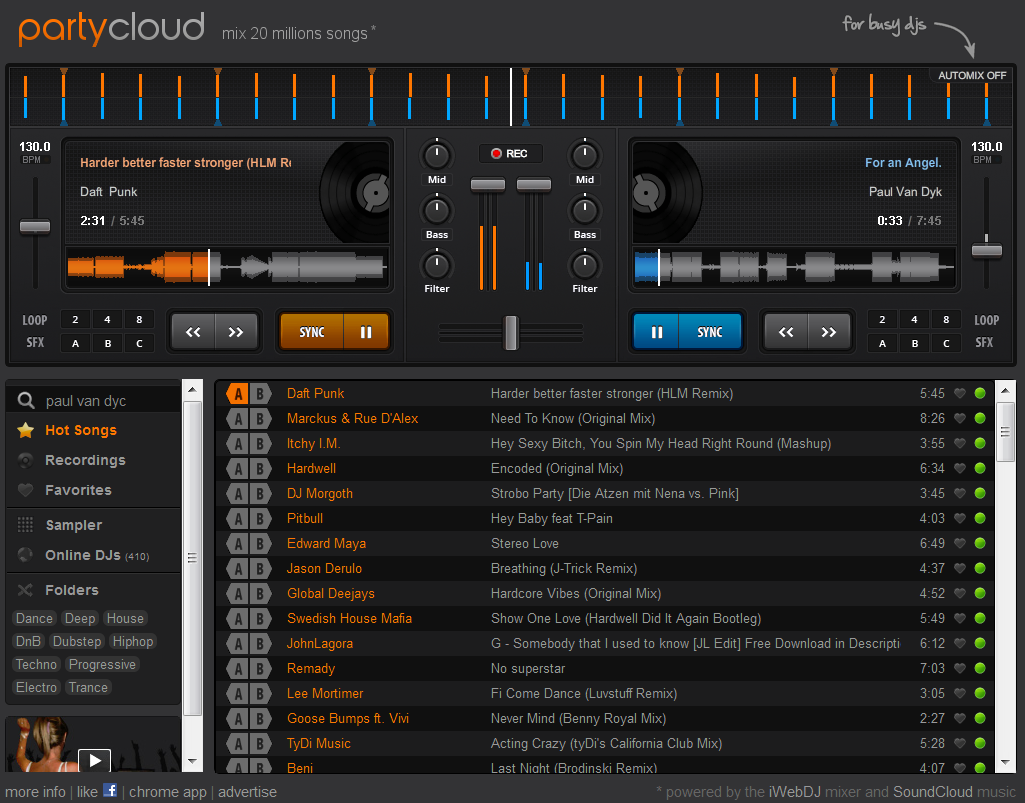Select the Hot Songs star icon

pyautogui.click(x=24, y=430)
